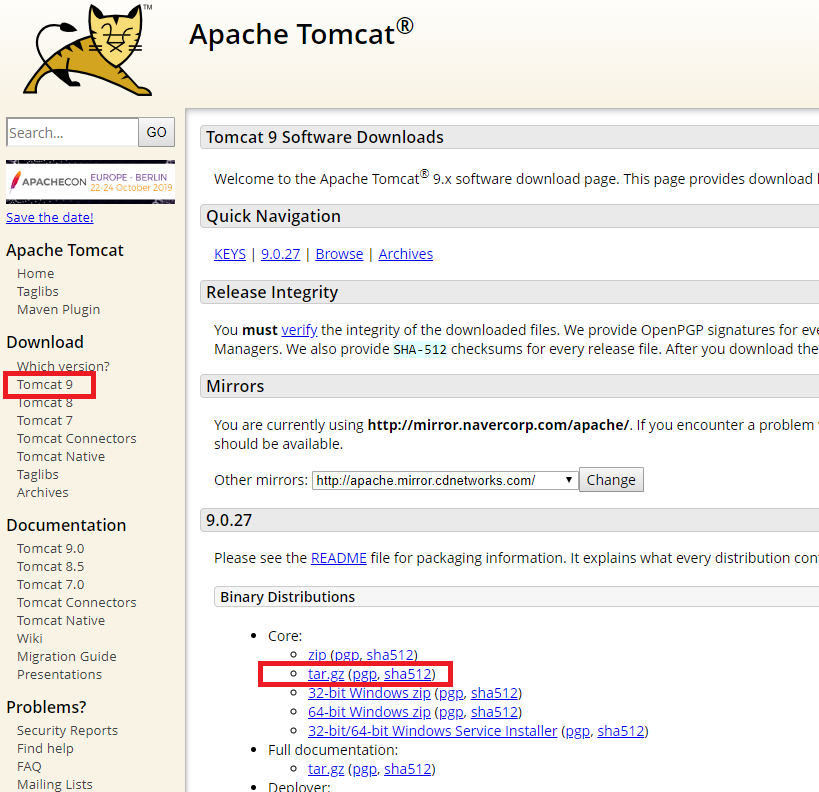Select Tomcat 9 in the Download menu

coord(45,385)
